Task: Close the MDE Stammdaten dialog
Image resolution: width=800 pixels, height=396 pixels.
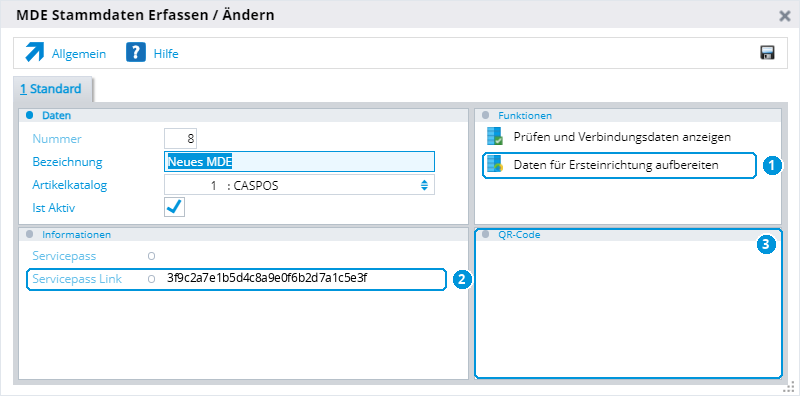Action: click(x=785, y=16)
